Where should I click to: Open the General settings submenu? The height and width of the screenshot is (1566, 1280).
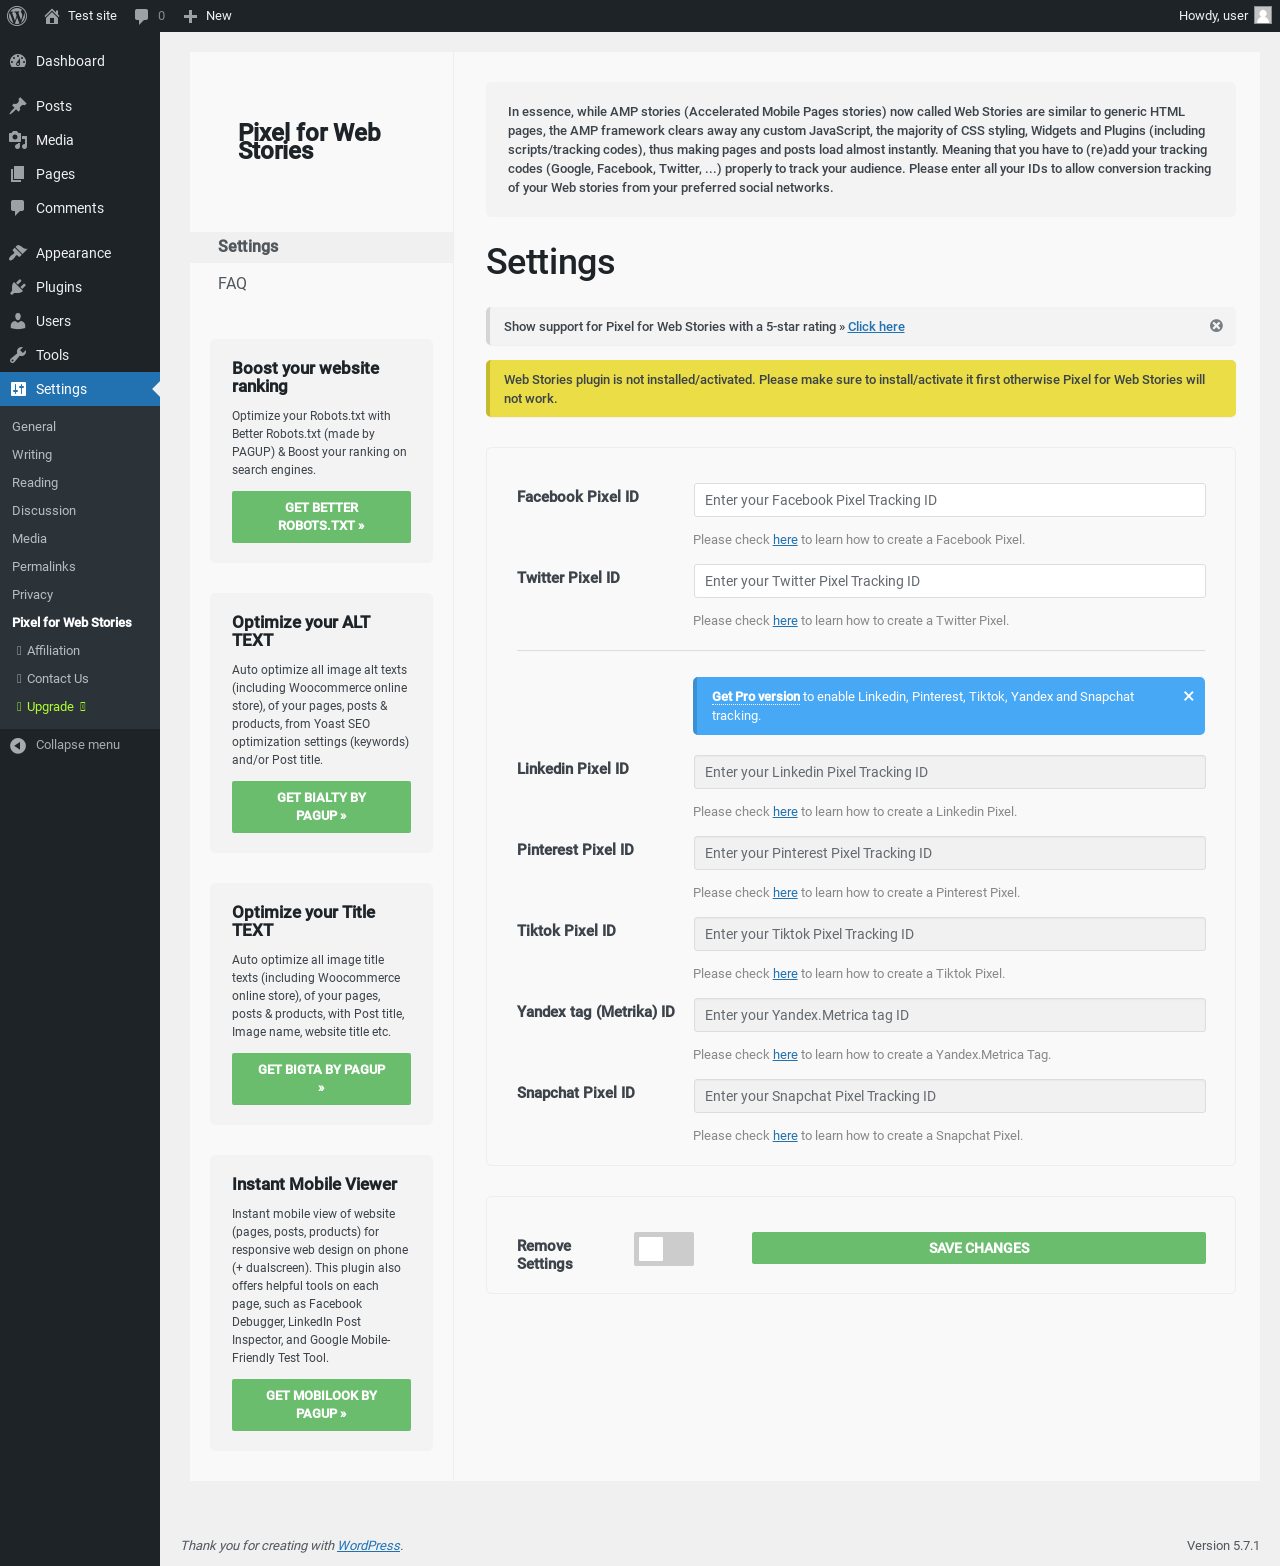click(34, 427)
